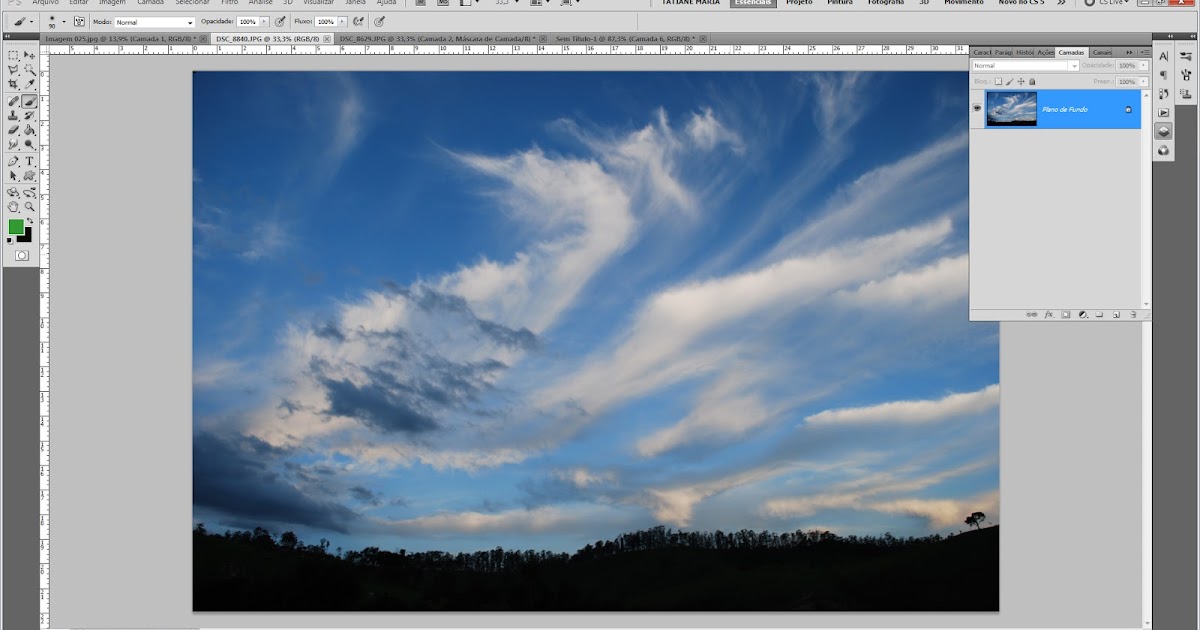This screenshot has height=630, width=1200.
Task: Select the Crop tool
Action: (x=14, y=85)
